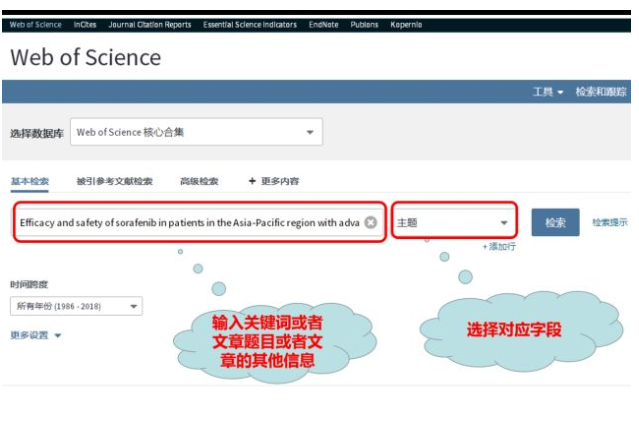Open the database selector Web of Science 核心合集
The height and width of the screenshot is (437, 639).
tap(196, 132)
